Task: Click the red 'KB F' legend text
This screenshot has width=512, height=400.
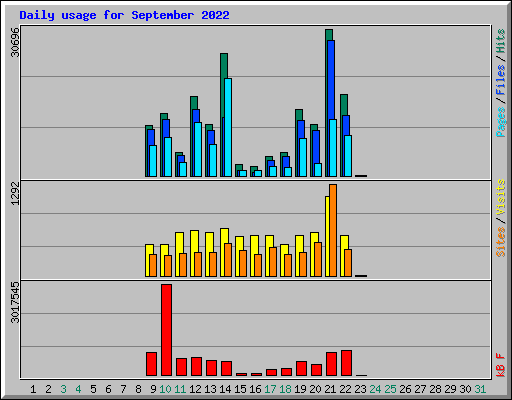Action: pyautogui.click(x=500, y=365)
